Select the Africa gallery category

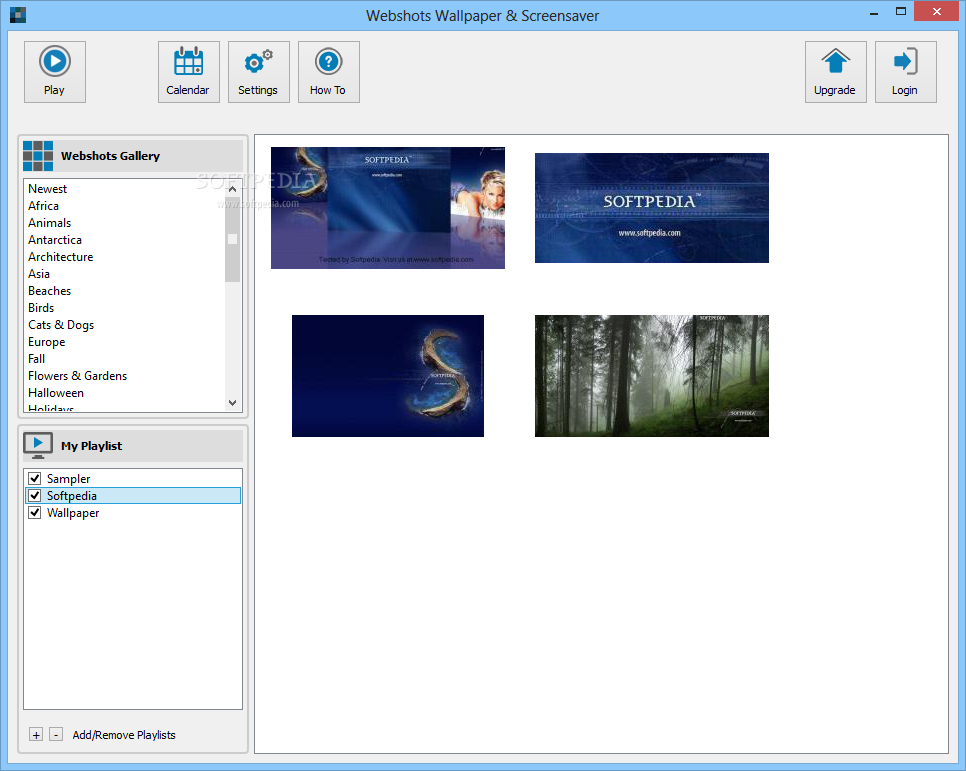point(43,206)
